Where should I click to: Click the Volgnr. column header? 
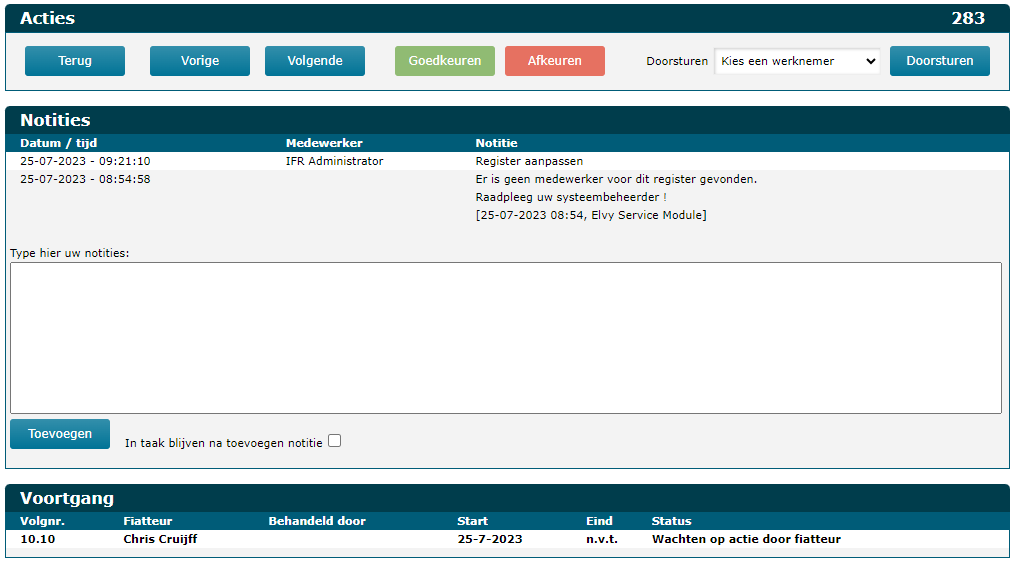click(44, 521)
